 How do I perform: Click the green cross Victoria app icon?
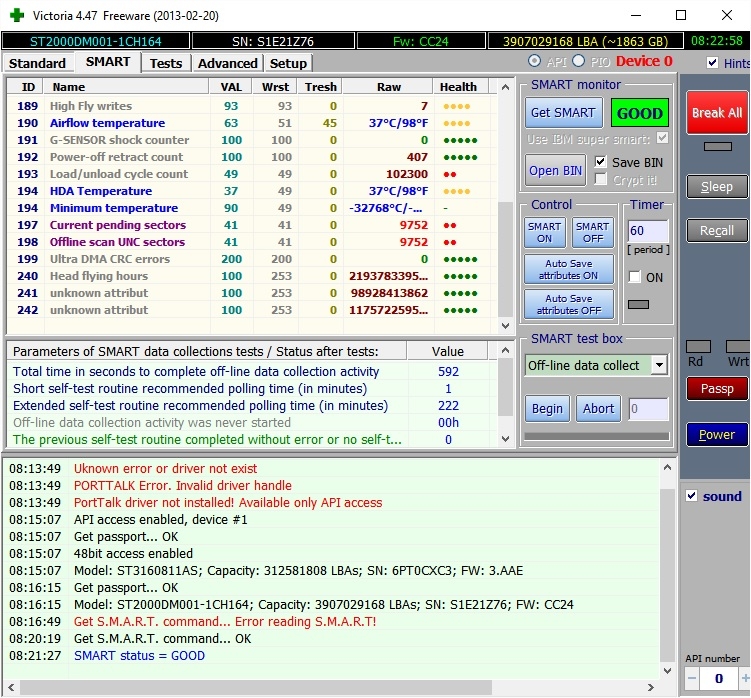(17, 15)
